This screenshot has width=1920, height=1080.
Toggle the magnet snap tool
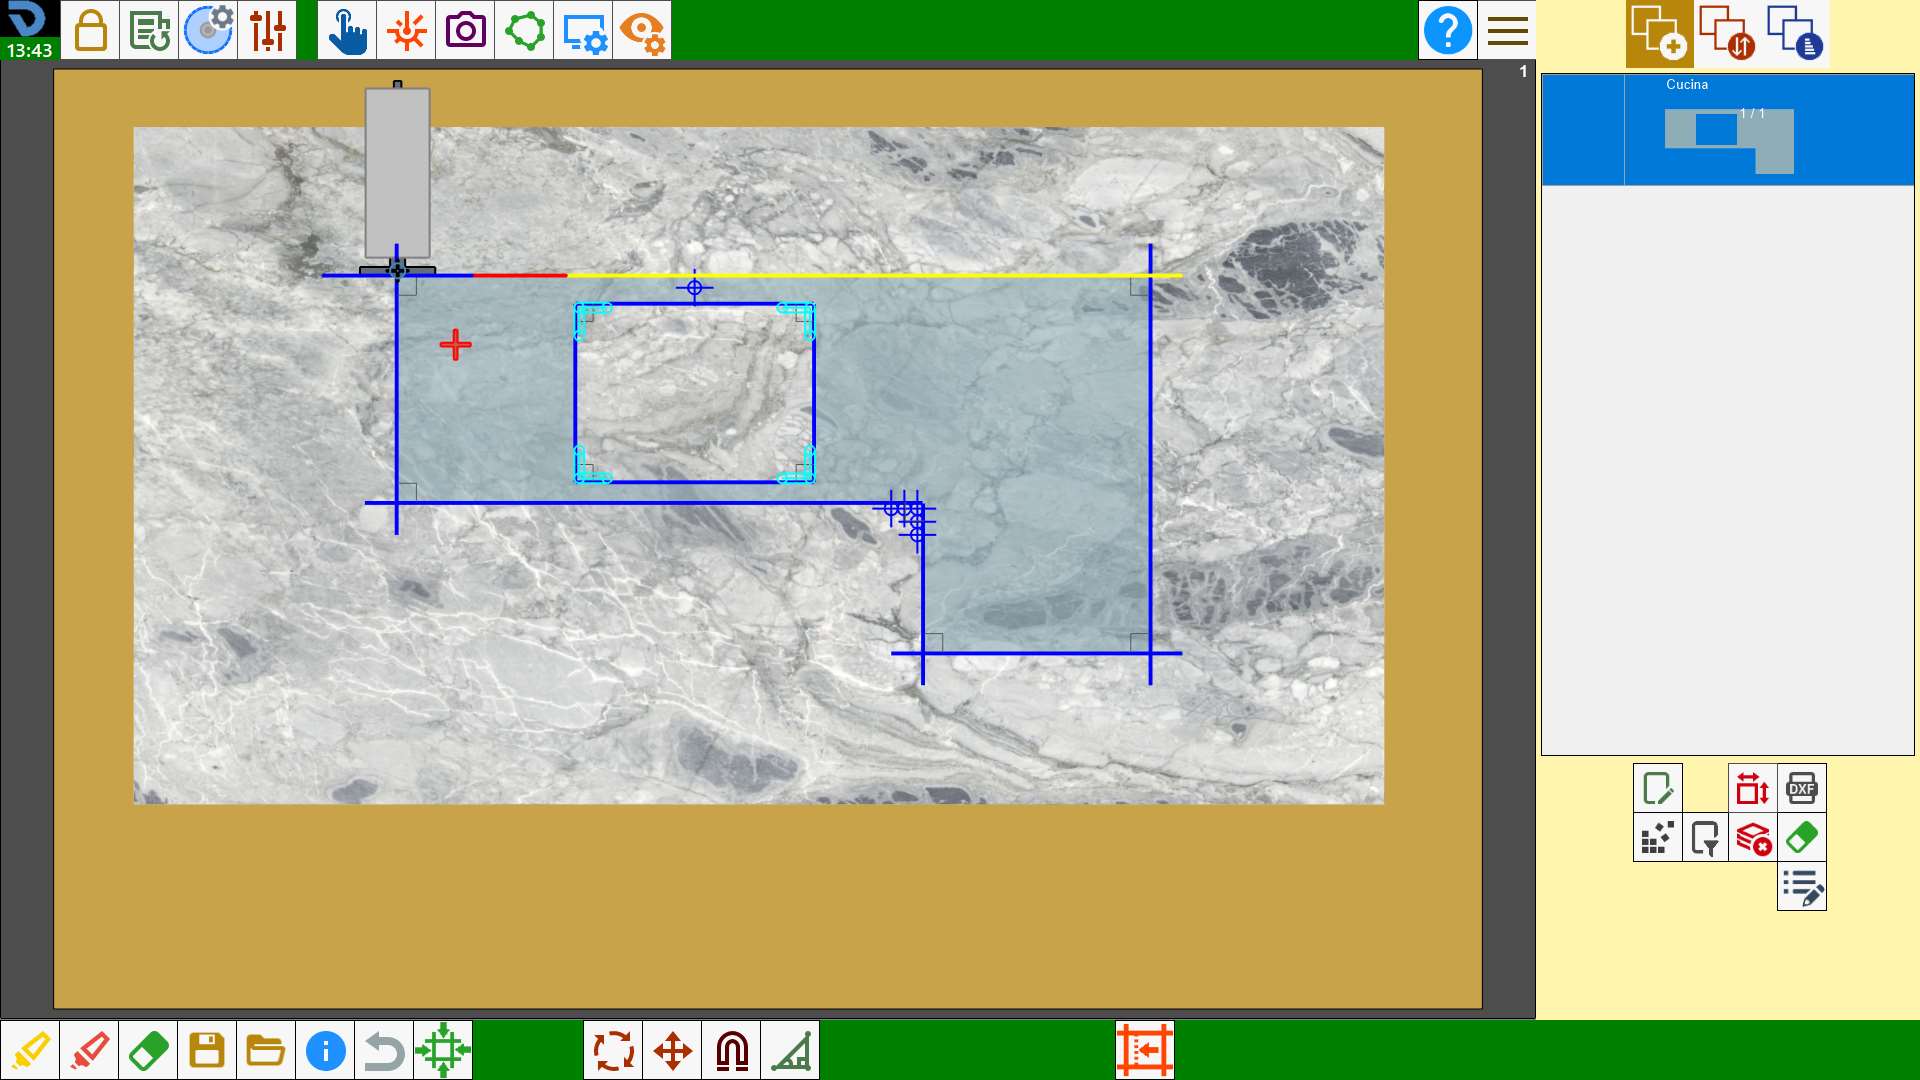(731, 1050)
